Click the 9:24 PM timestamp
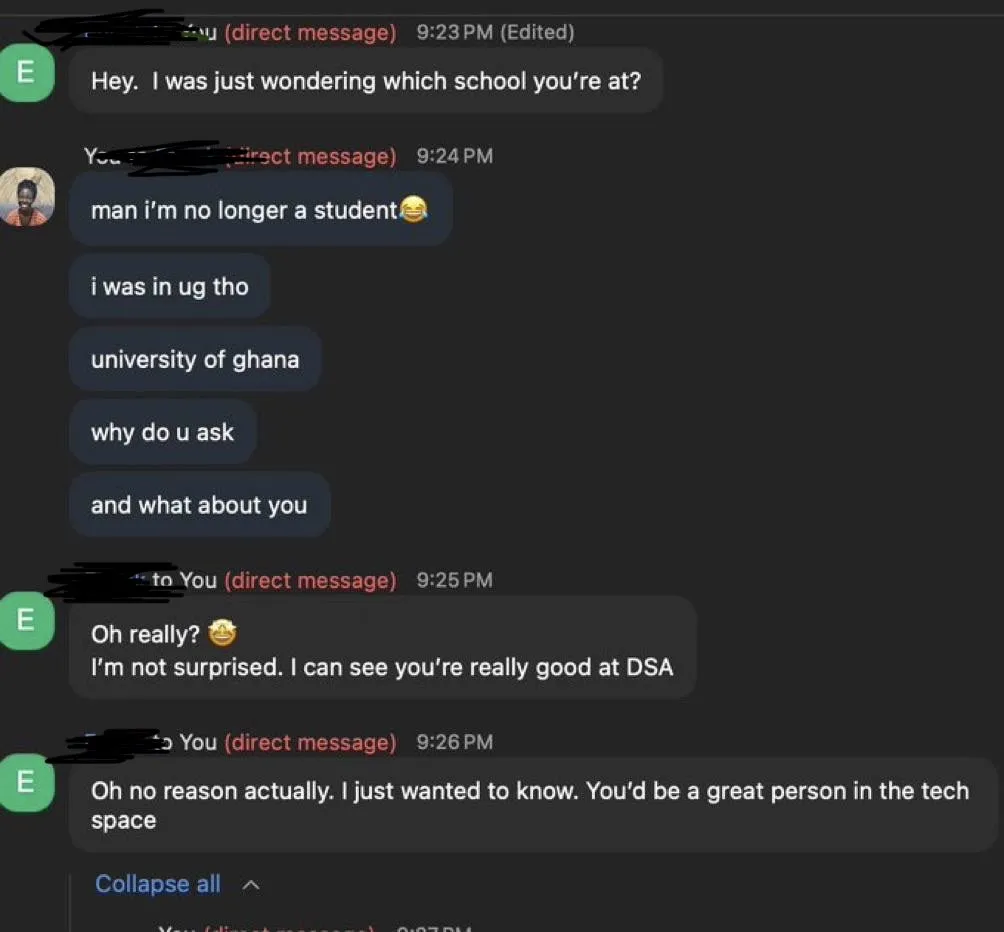Image resolution: width=1004 pixels, height=932 pixels. pyautogui.click(x=455, y=156)
